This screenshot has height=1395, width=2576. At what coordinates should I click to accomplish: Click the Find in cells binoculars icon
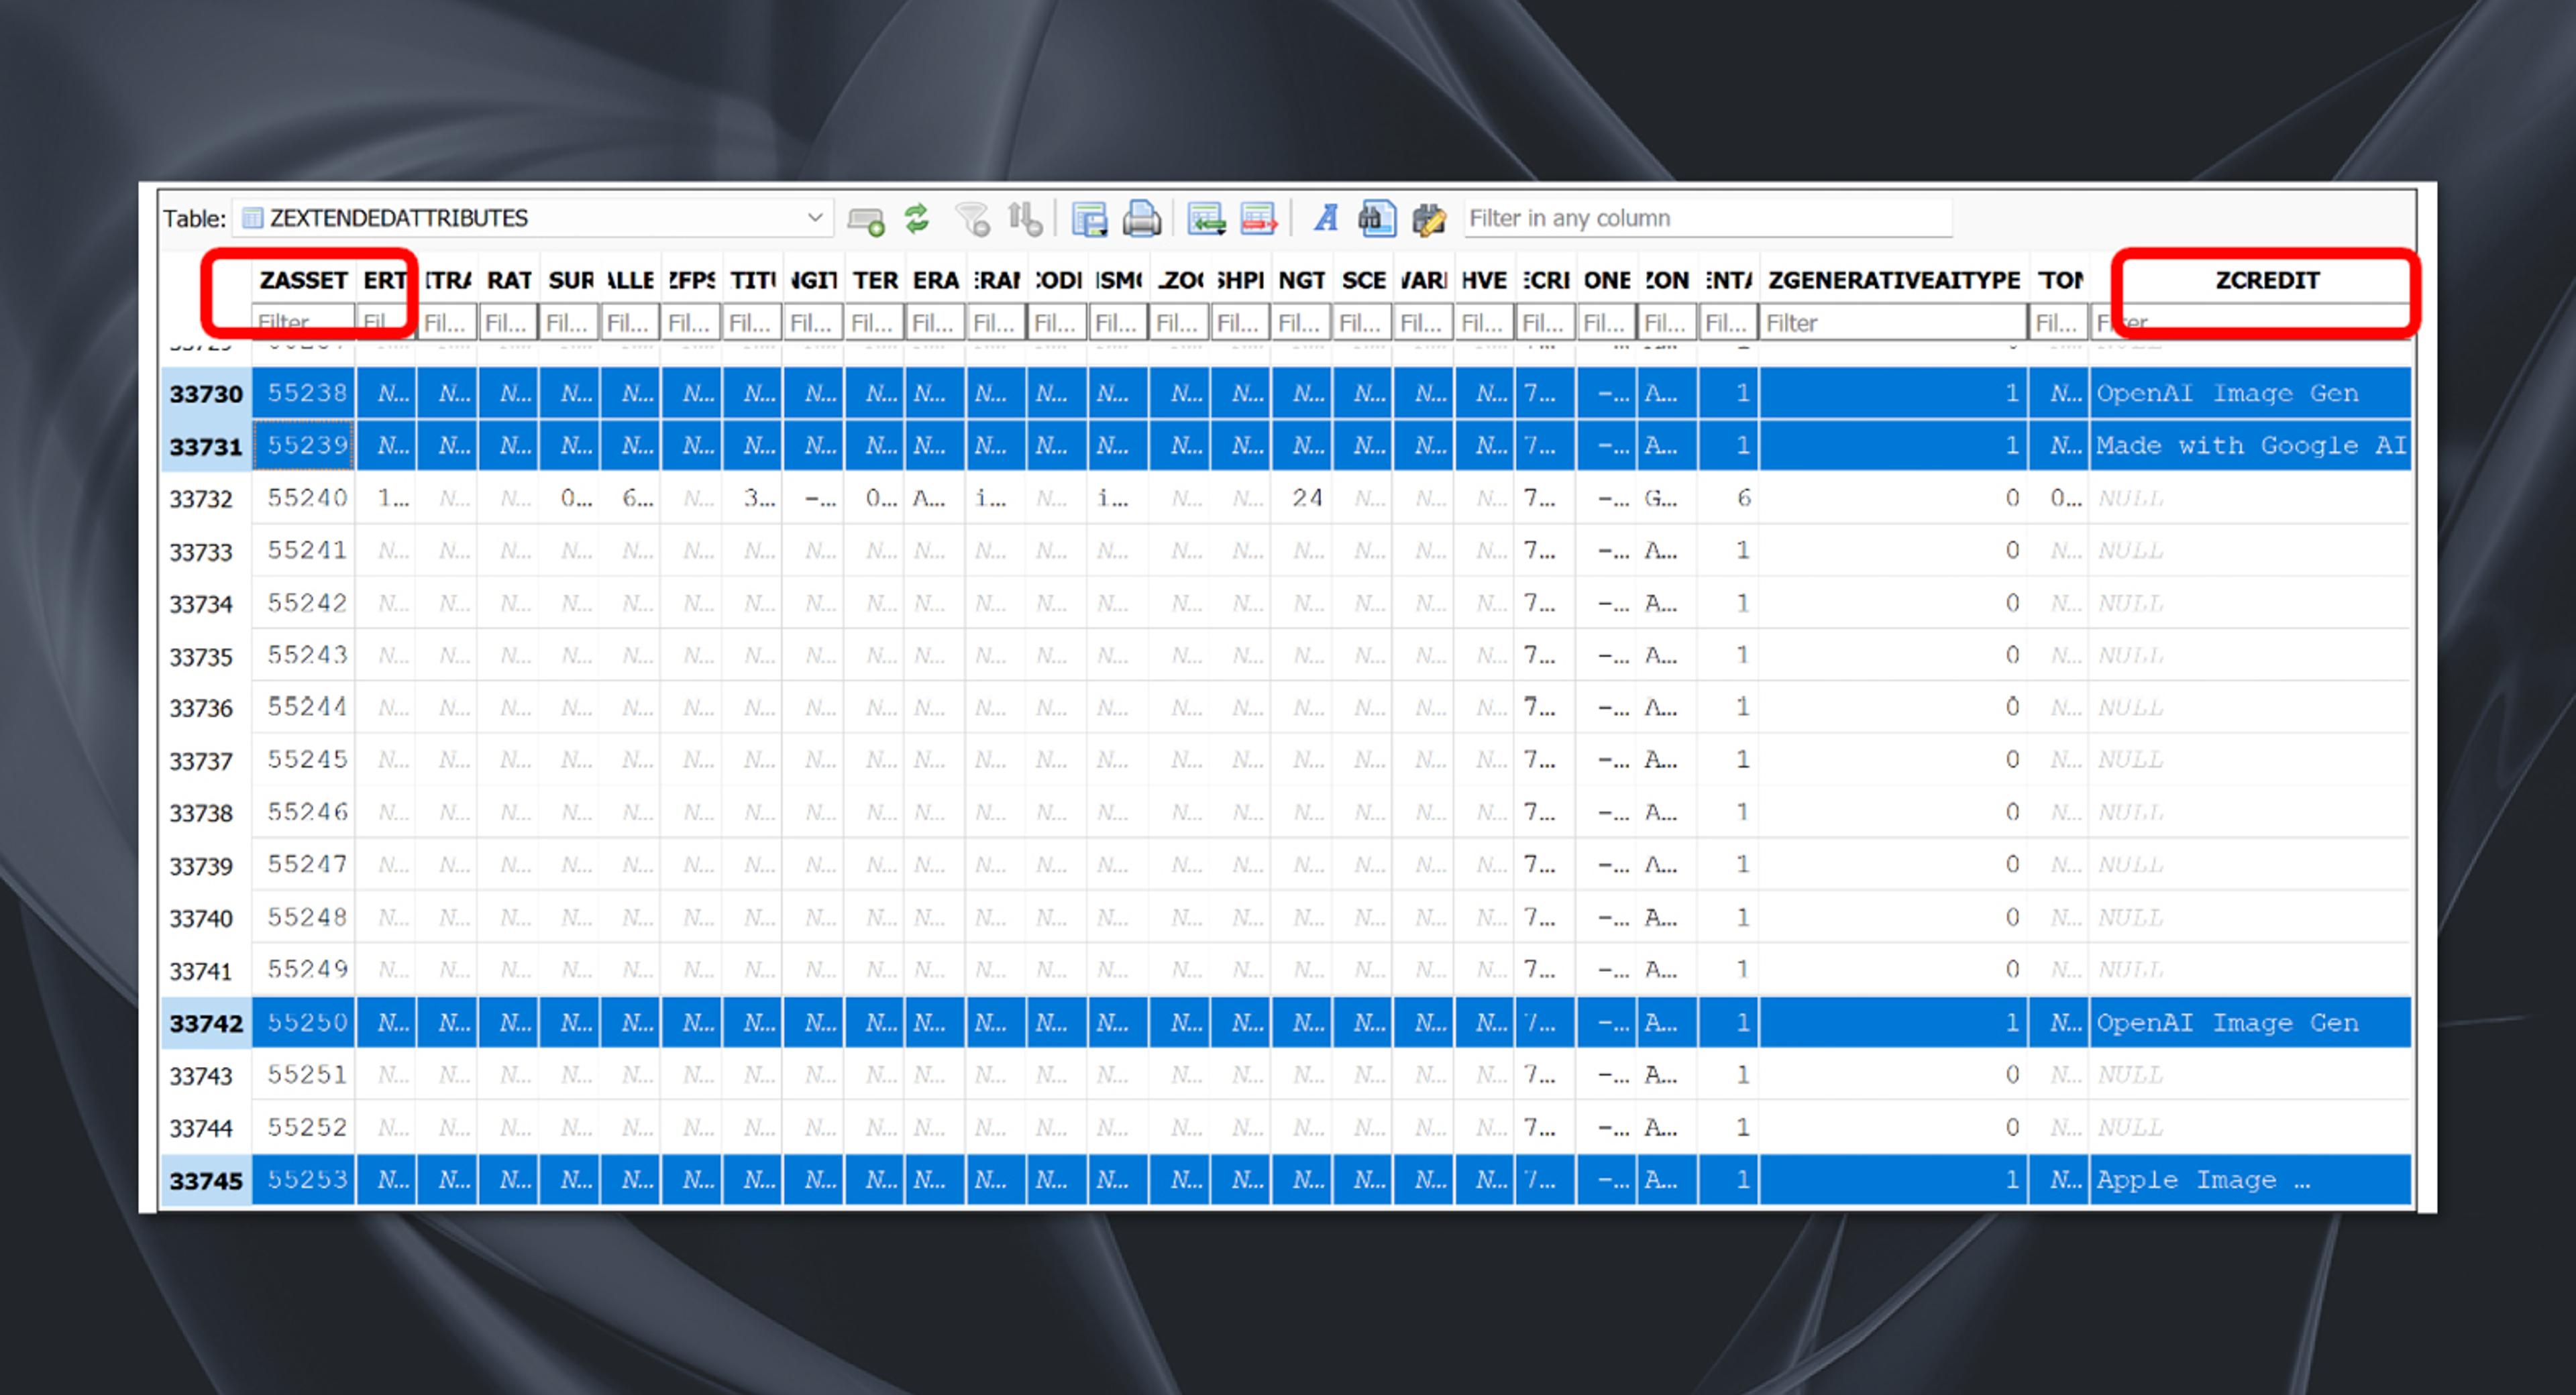point(1377,218)
